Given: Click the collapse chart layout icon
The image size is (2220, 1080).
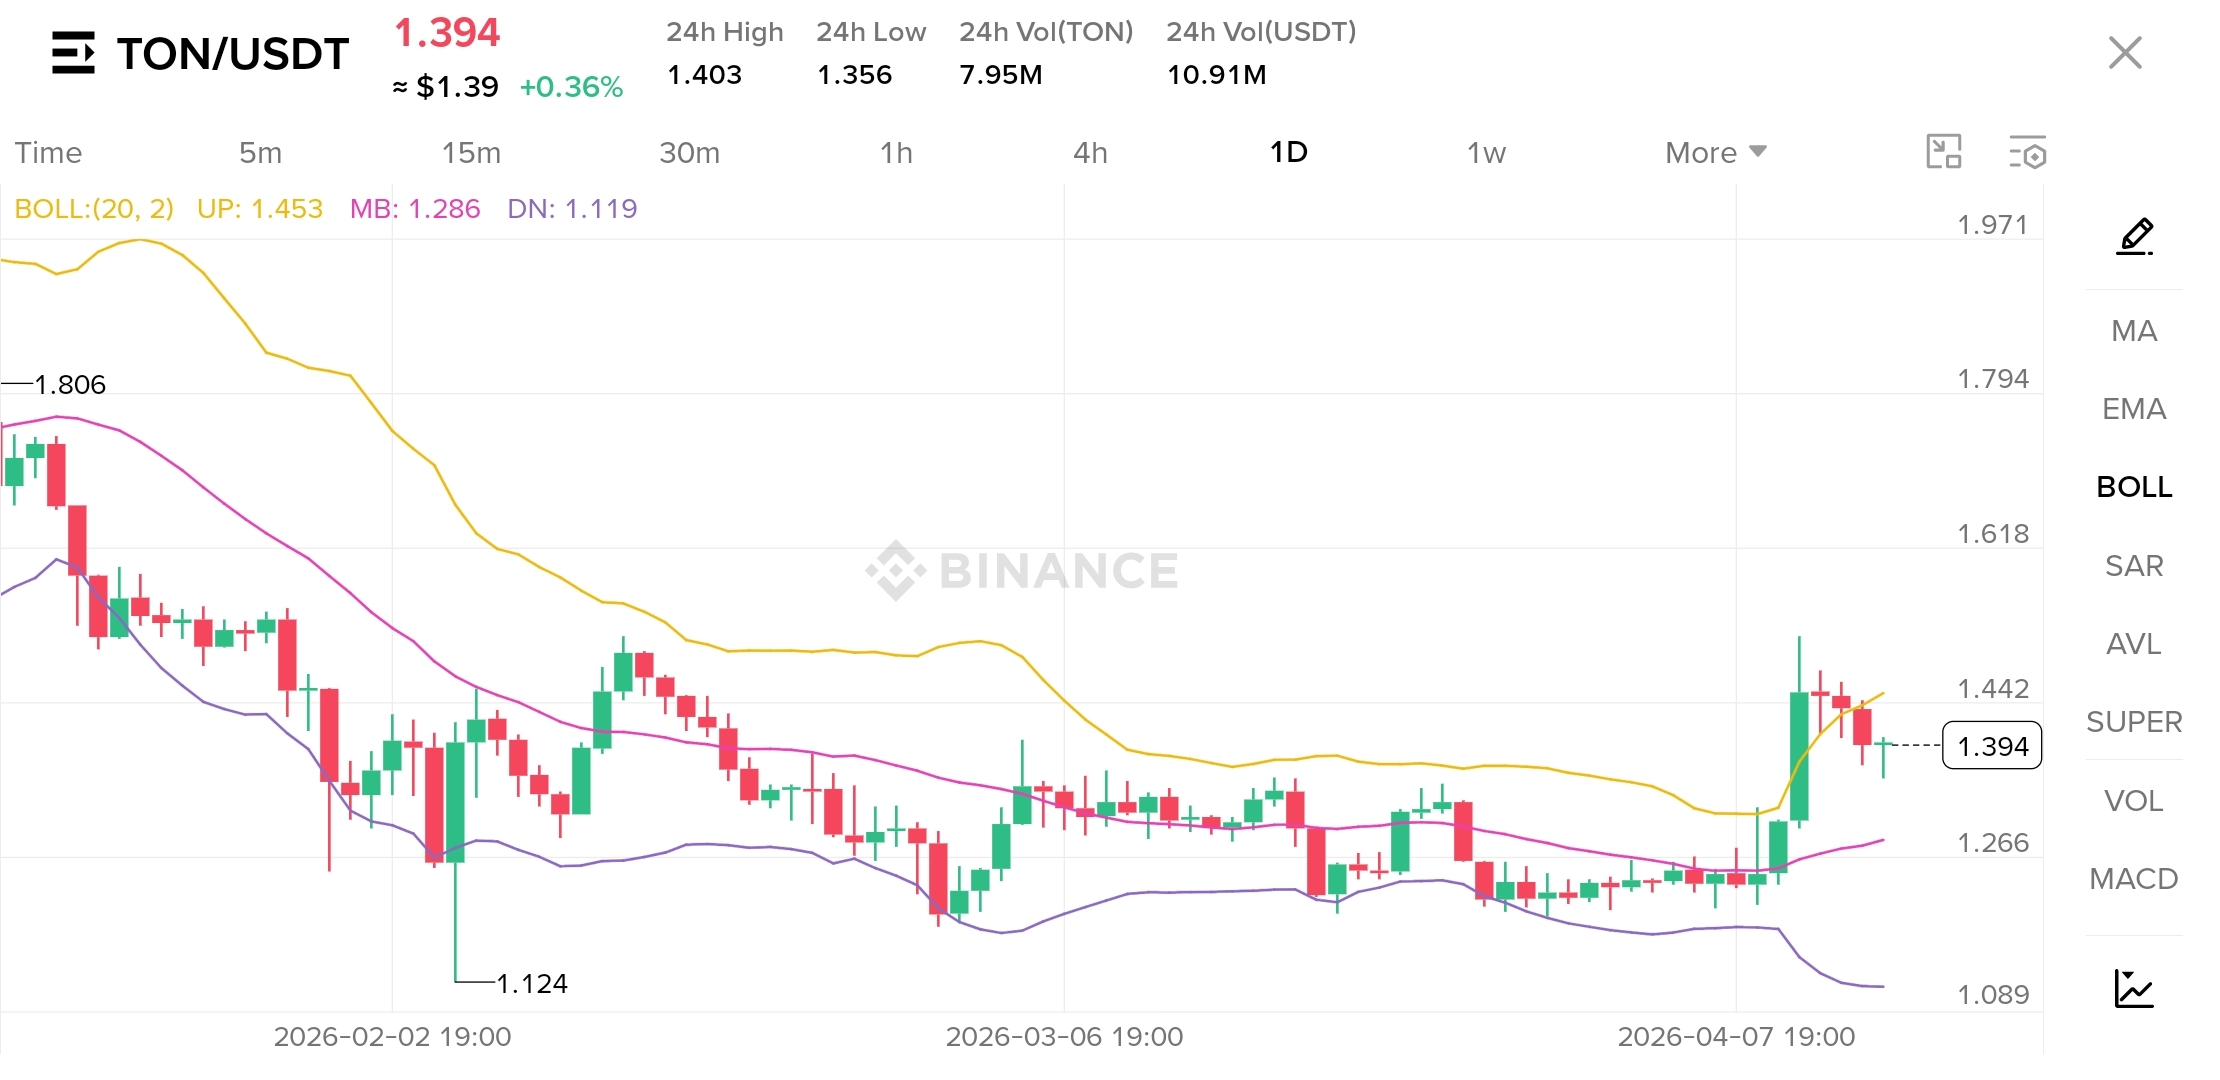Looking at the screenshot, I should pyautogui.click(x=1943, y=152).
